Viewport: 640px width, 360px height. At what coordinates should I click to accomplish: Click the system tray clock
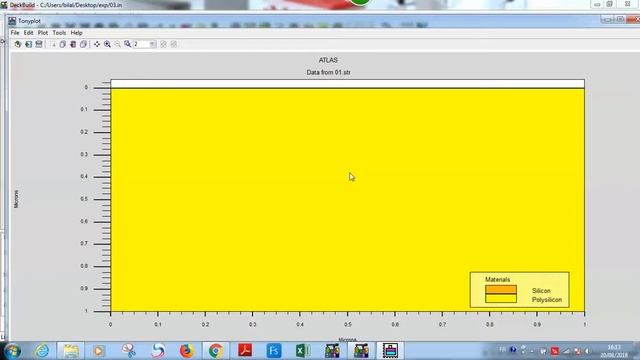pyautogui.click(x=613, y=351)
